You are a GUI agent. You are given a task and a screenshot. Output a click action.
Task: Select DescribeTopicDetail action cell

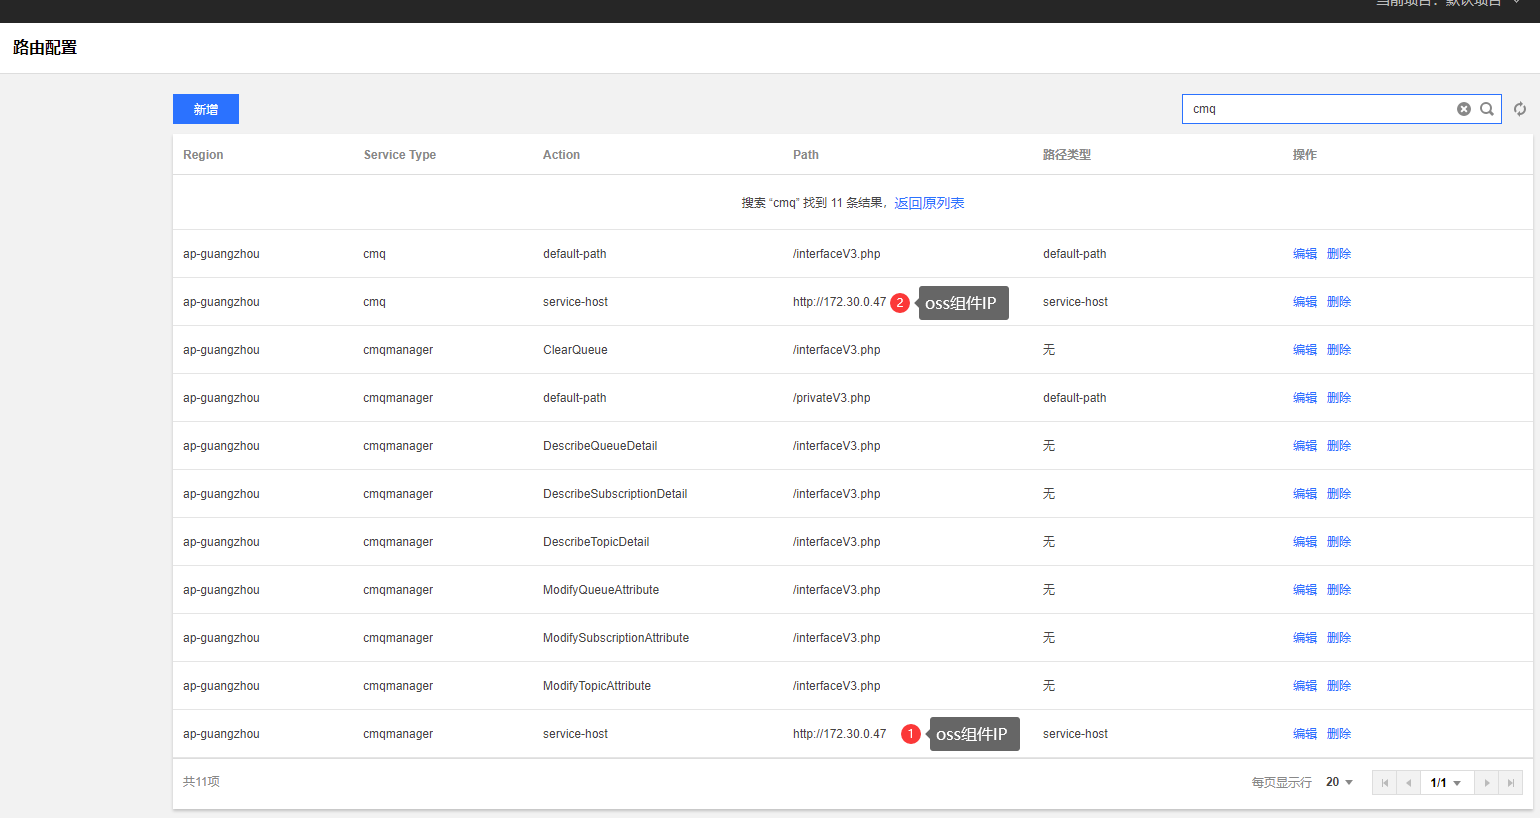[596, 542]
